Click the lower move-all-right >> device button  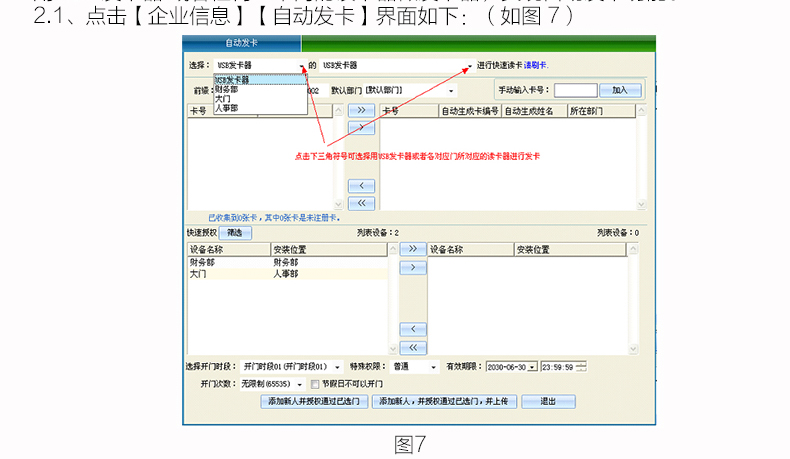[413, 249]
